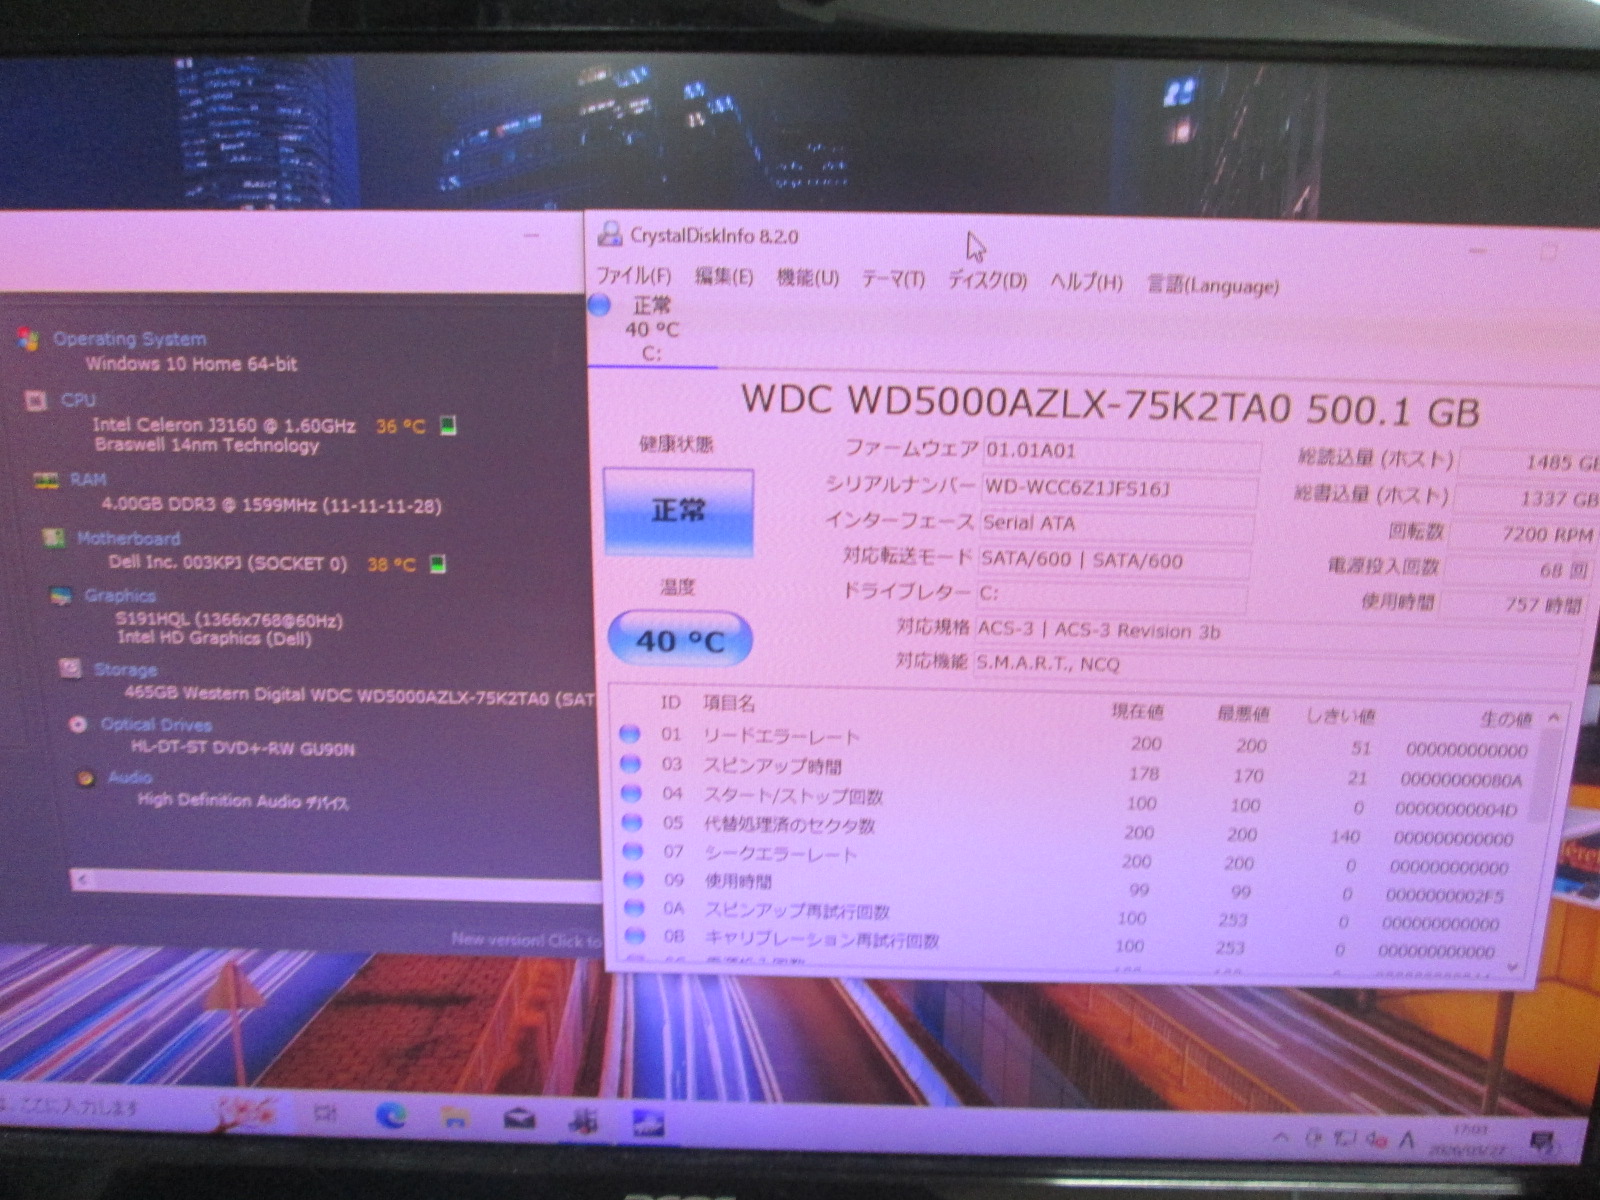The image size is (1600, 1200).
Task: Click the blue 正常 health status button
Action: coord(678,511)
